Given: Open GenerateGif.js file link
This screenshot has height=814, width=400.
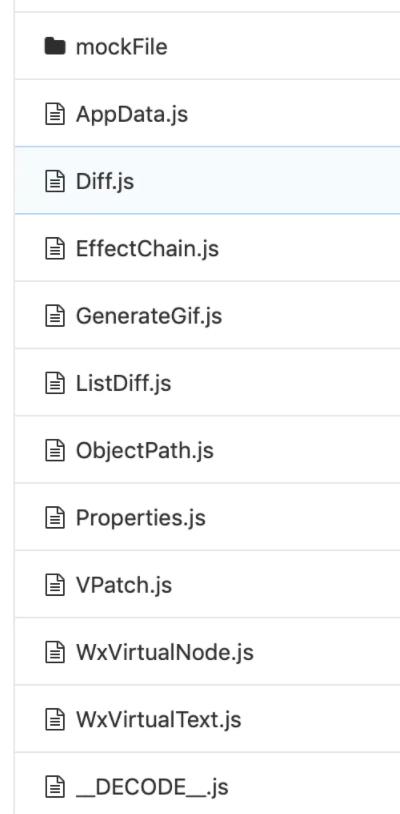Looking at the screenshot, I should pyautogui.click(x=149, y=317).
